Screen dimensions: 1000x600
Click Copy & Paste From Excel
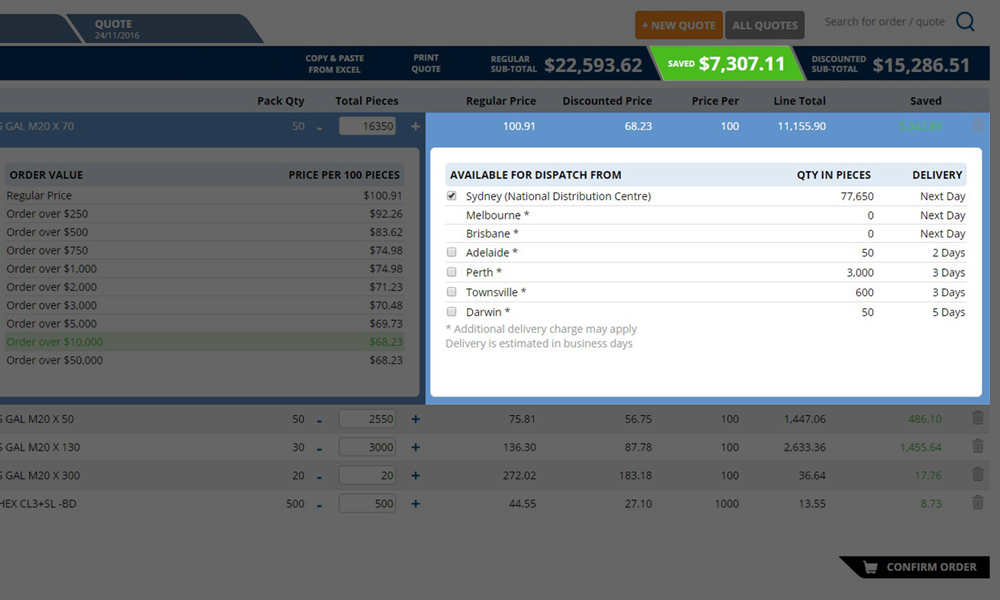[335, 64]
